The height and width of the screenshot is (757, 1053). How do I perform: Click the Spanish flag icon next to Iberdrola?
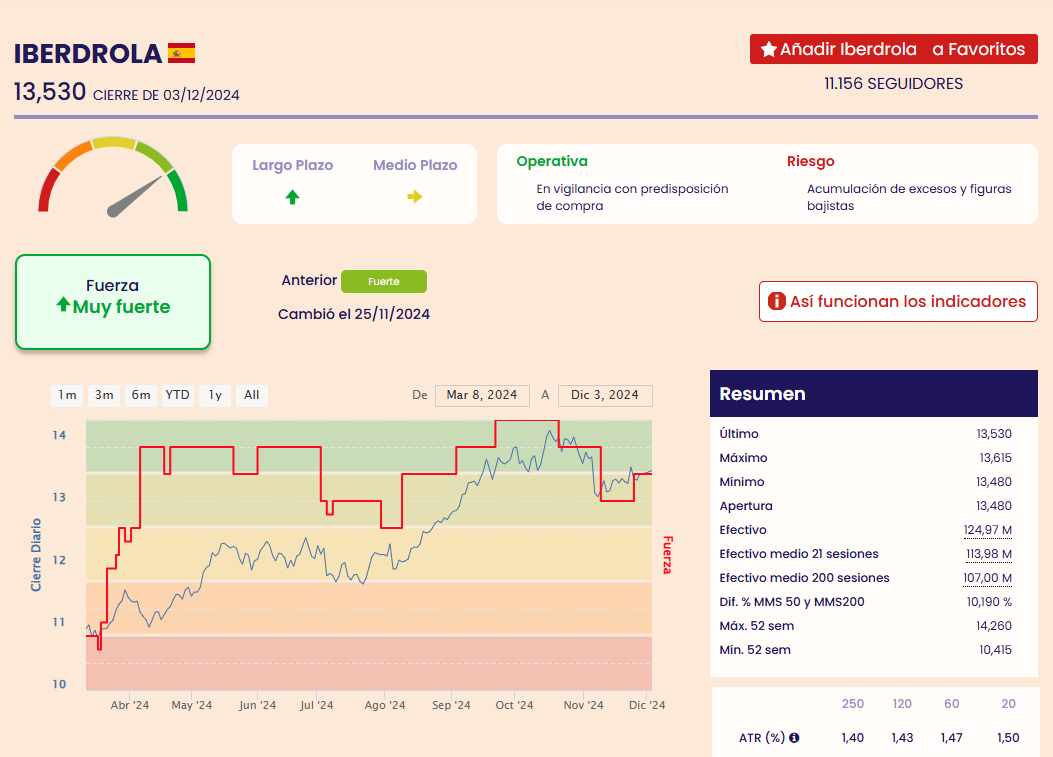181,53
